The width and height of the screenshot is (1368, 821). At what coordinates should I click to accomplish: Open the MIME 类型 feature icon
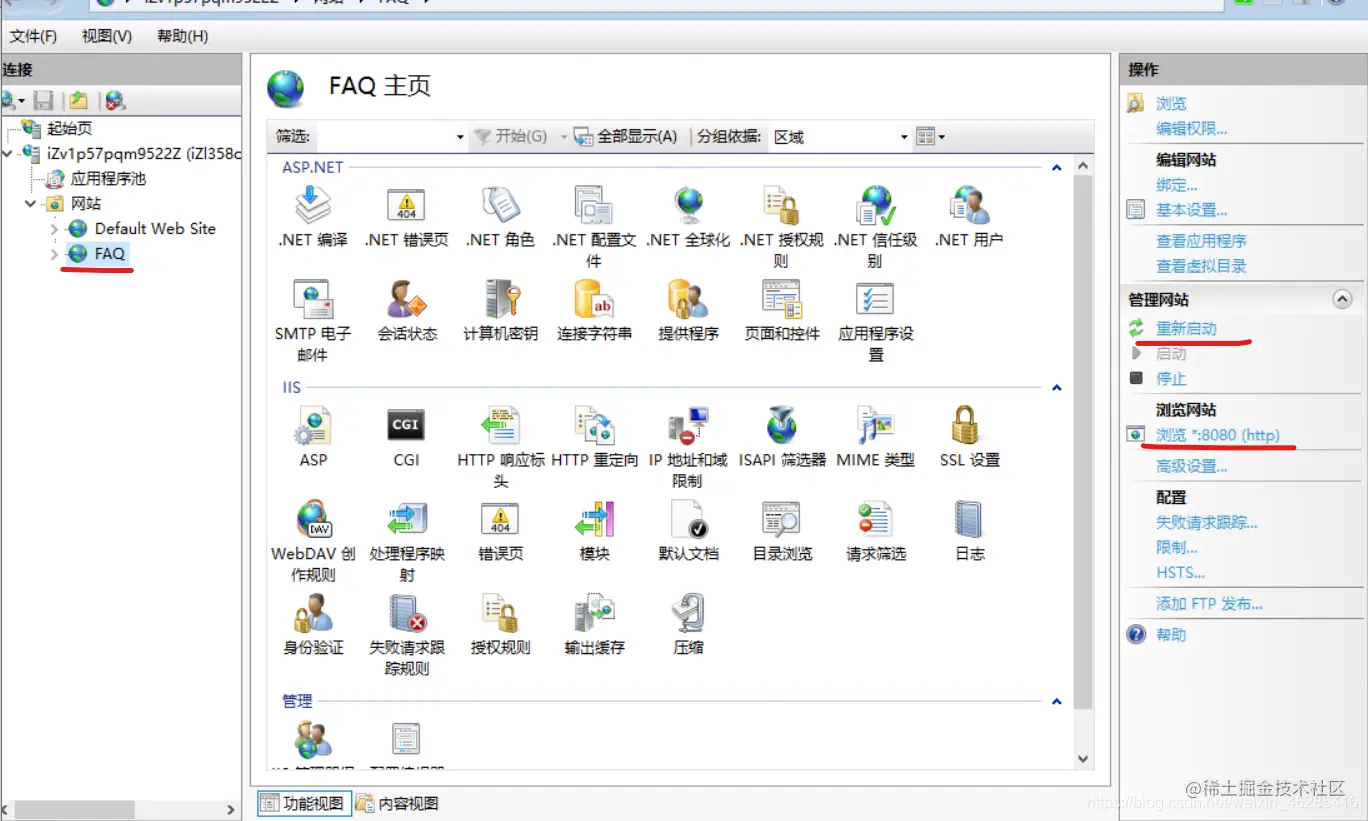[x=876, y=425]
